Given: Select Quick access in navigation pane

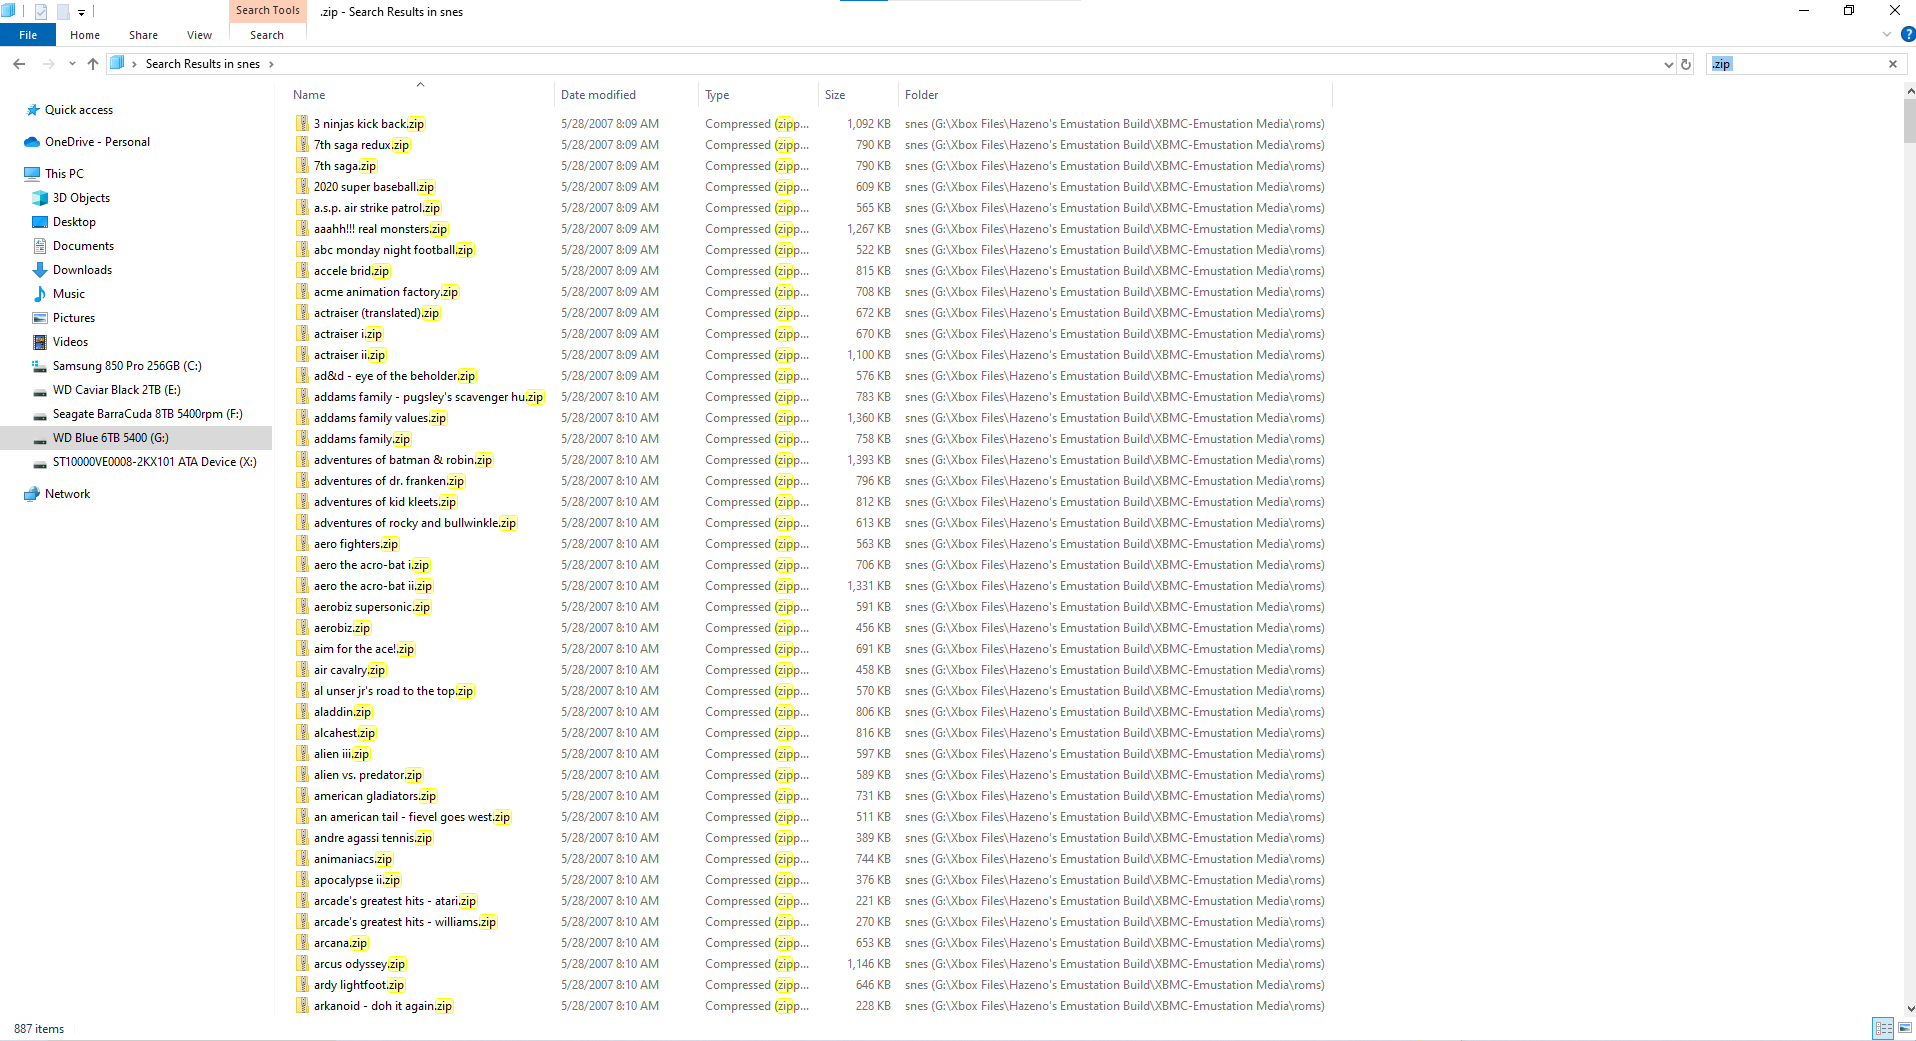Looking at the screenshot, I should 79,110.
